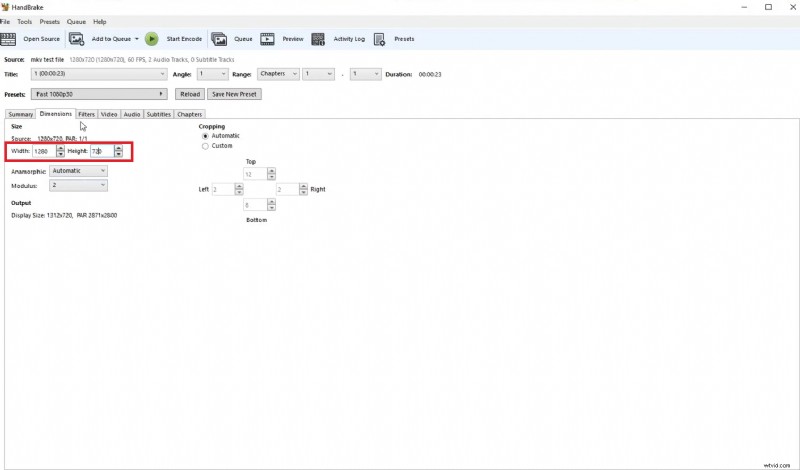
Task: Switch to the Summary tab
Action: 20,114
